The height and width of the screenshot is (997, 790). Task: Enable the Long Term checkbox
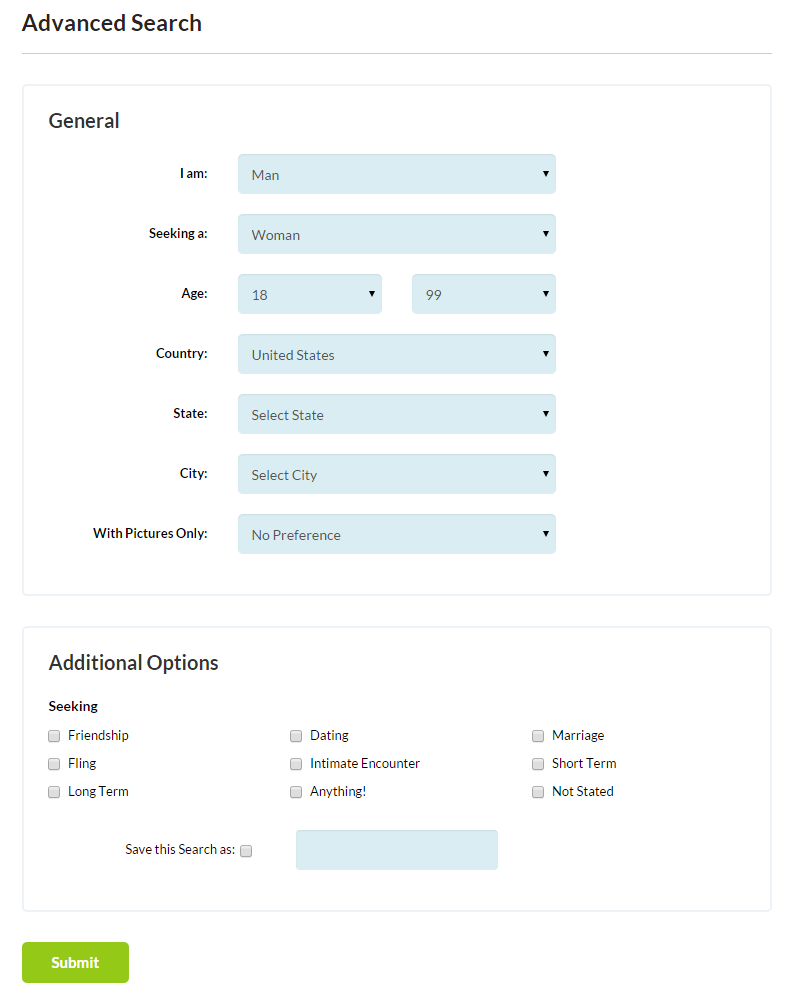click(x=54, y=792)
